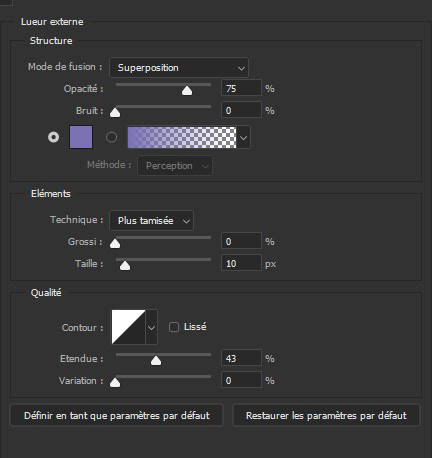
Task: Open the purple glow color swatch
Action: pyautogui.click(x=81, y=137)
